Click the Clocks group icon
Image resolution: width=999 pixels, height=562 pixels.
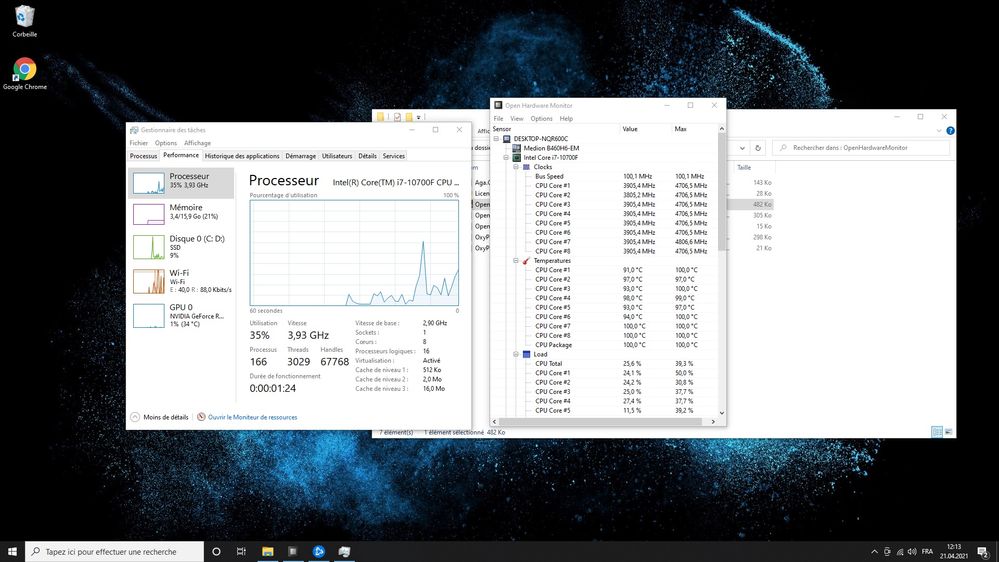(526, 167)
